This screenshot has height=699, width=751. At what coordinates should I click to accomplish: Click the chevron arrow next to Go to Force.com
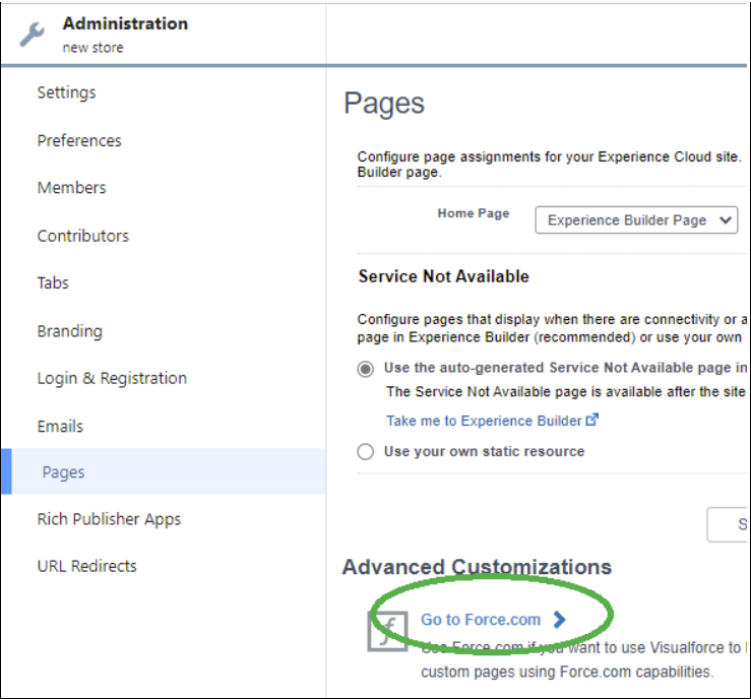coord(559,619)
